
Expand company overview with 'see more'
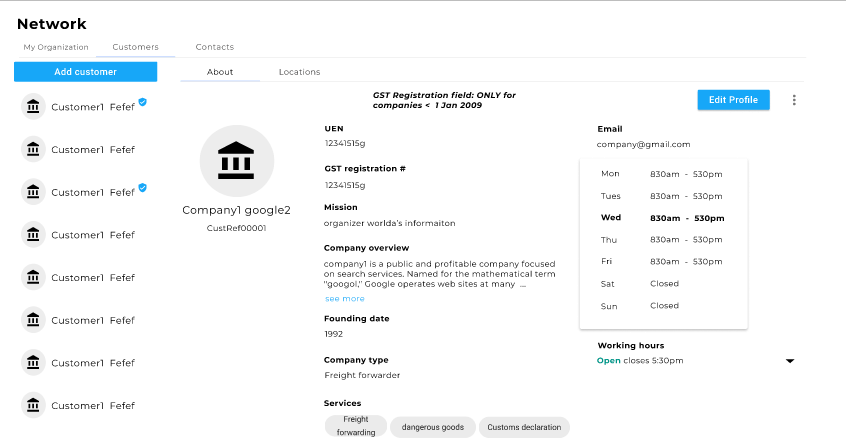tap(345, 299)
